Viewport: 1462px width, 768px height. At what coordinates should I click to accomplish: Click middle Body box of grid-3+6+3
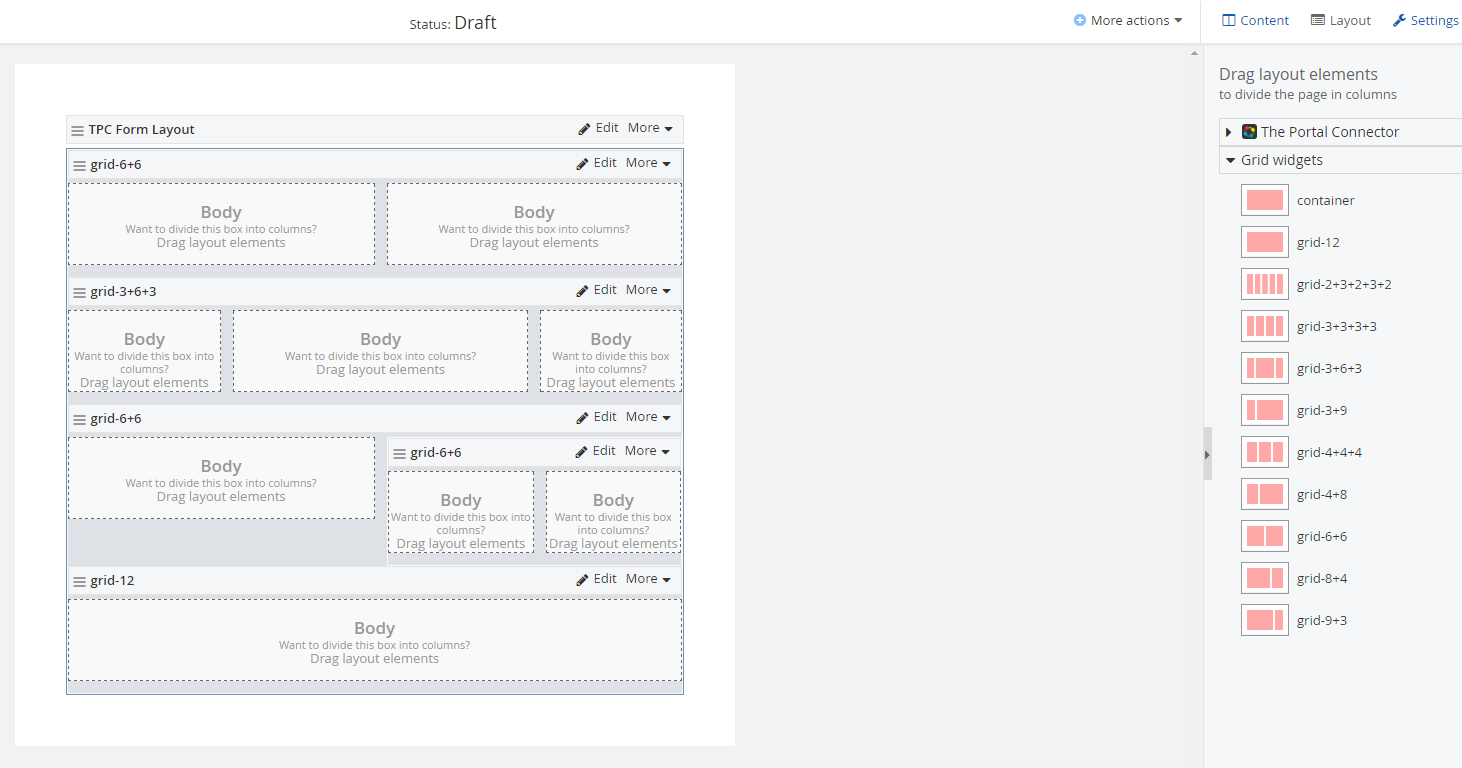point(380,351)
